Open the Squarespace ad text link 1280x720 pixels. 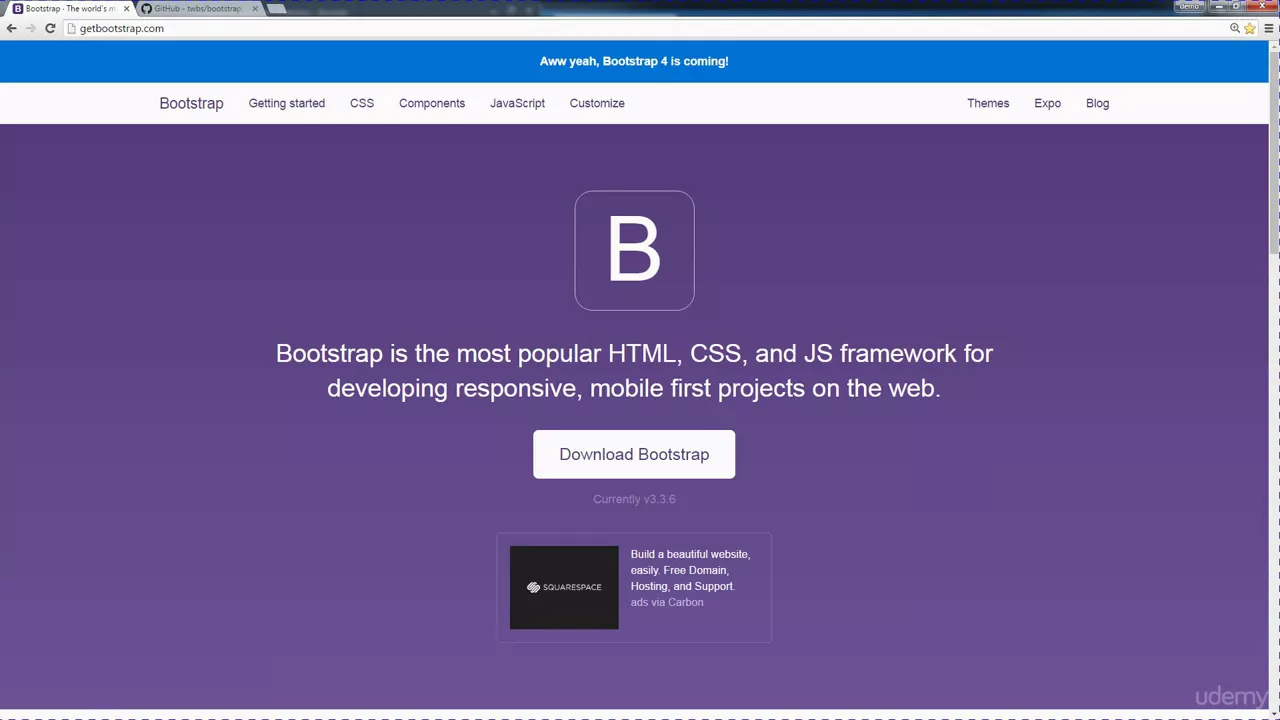[690, 570]
